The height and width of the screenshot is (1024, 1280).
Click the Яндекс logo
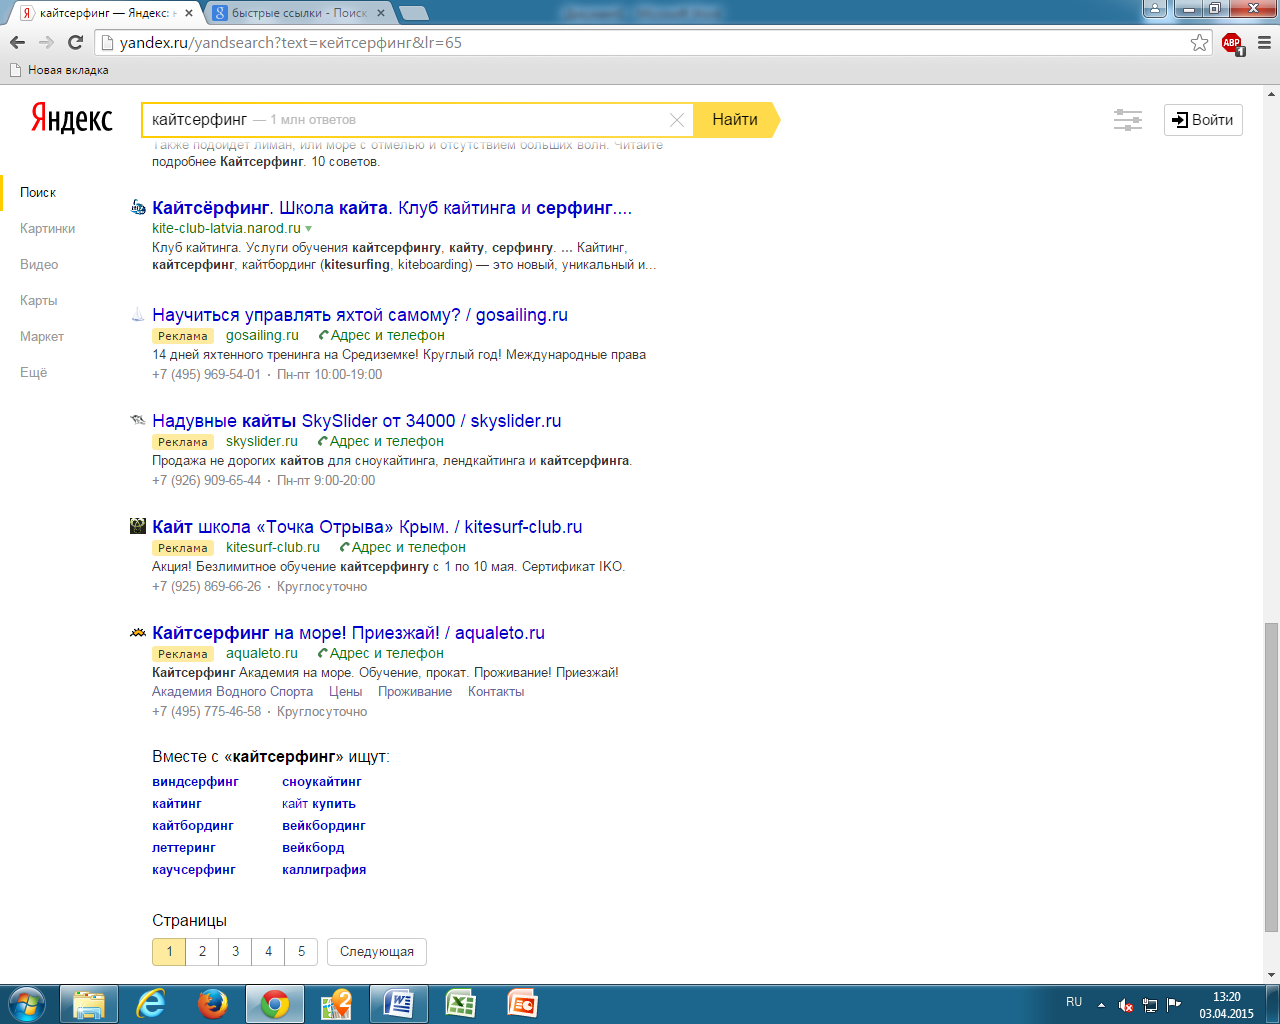(72, 118)
